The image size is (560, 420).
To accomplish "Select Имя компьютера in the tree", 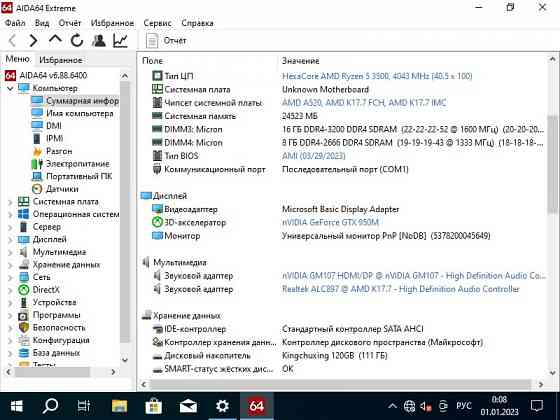I will [x=79, y=113].
